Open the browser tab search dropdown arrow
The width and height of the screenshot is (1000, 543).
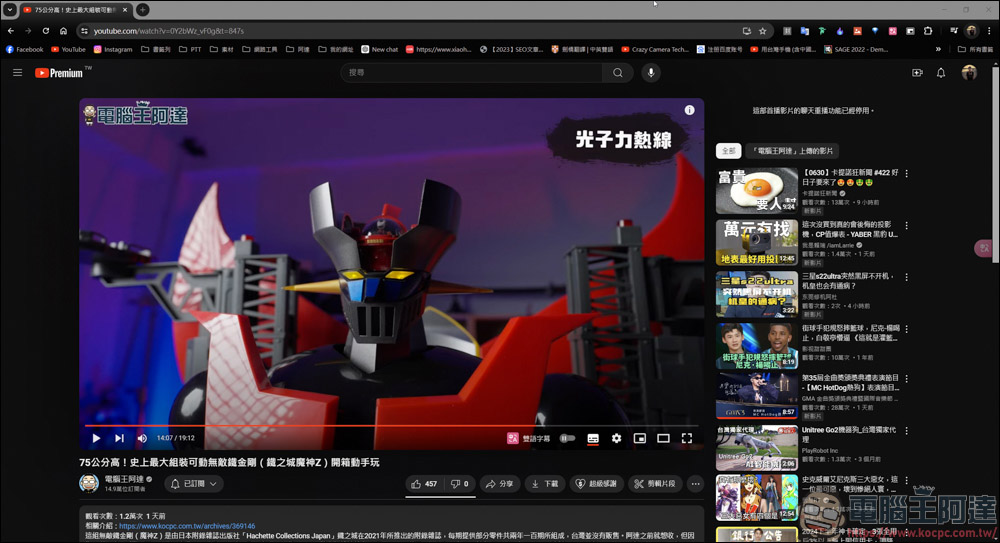pyautogui.click(x=10, y=10)
